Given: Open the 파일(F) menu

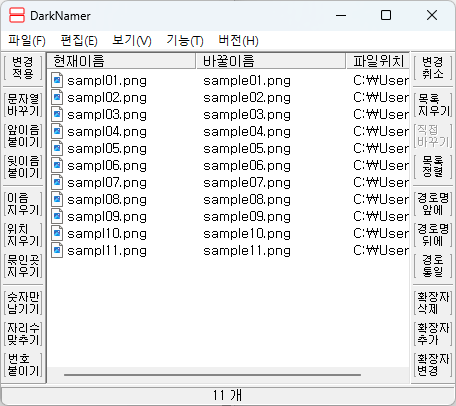Looking at the screenshot, I should (27, 41).
